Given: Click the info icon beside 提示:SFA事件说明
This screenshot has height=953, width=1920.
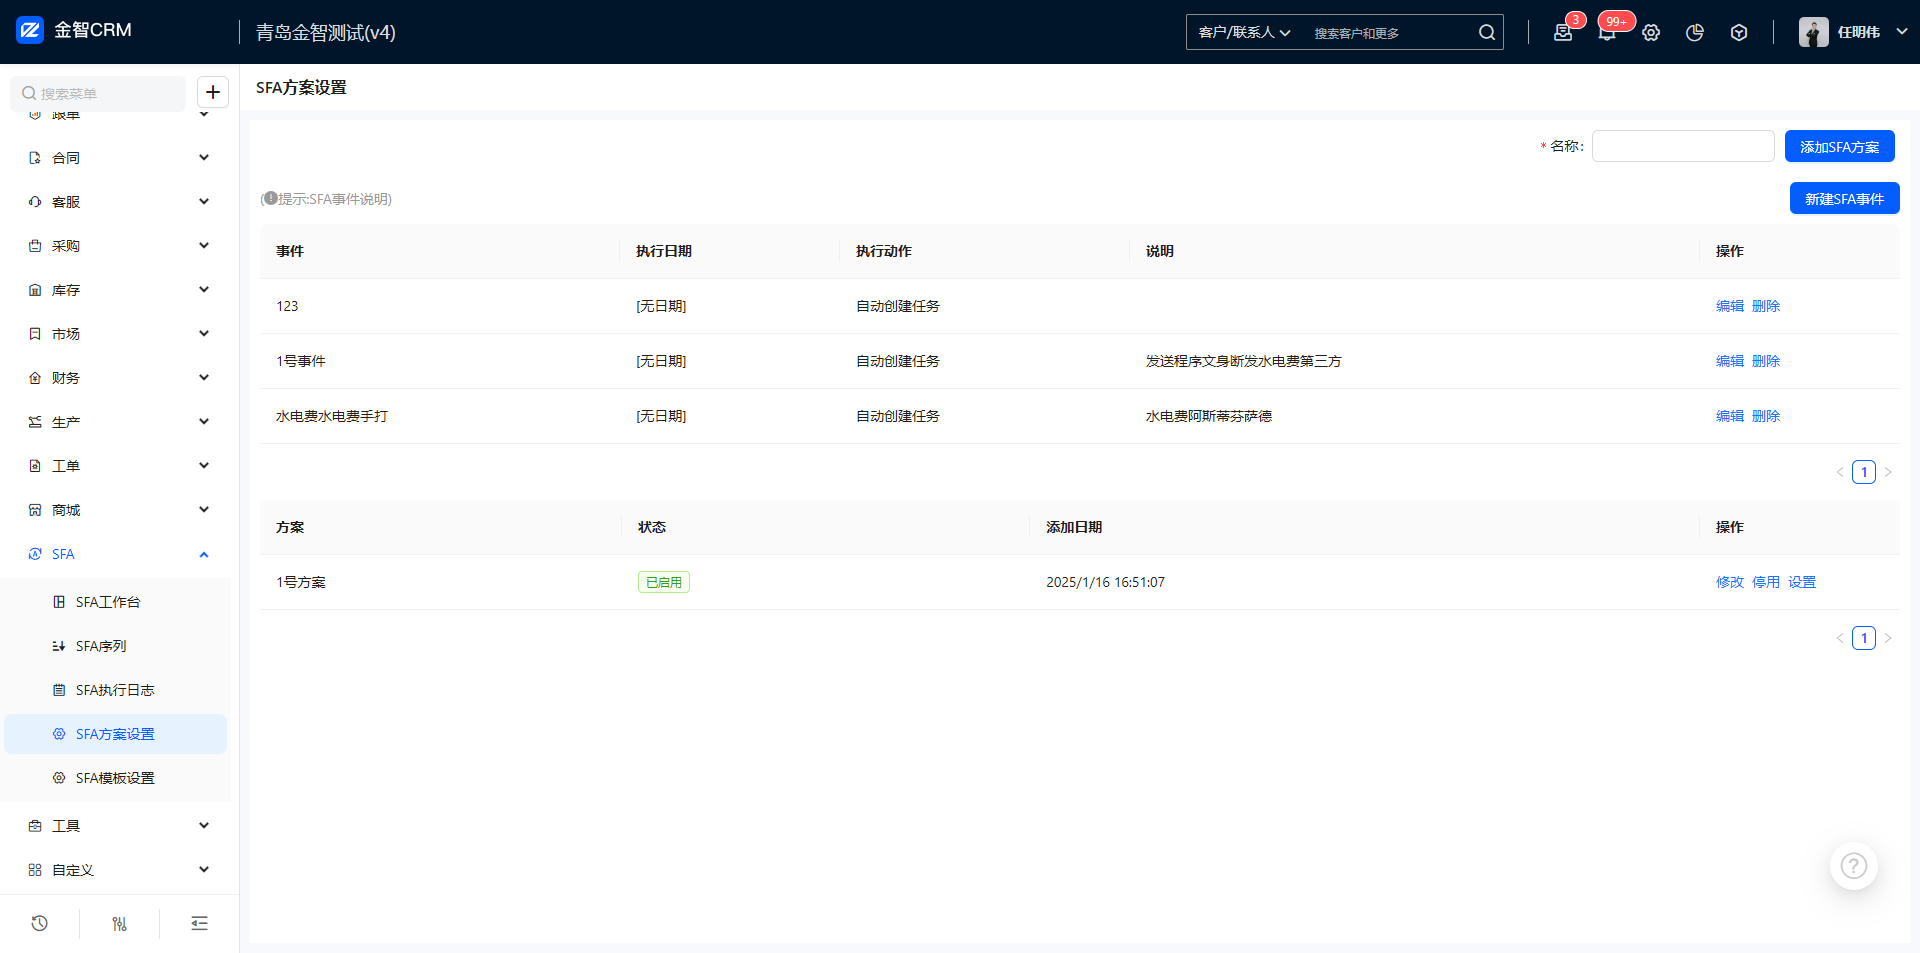Looking at the screenshot, I should pos(270,198).
